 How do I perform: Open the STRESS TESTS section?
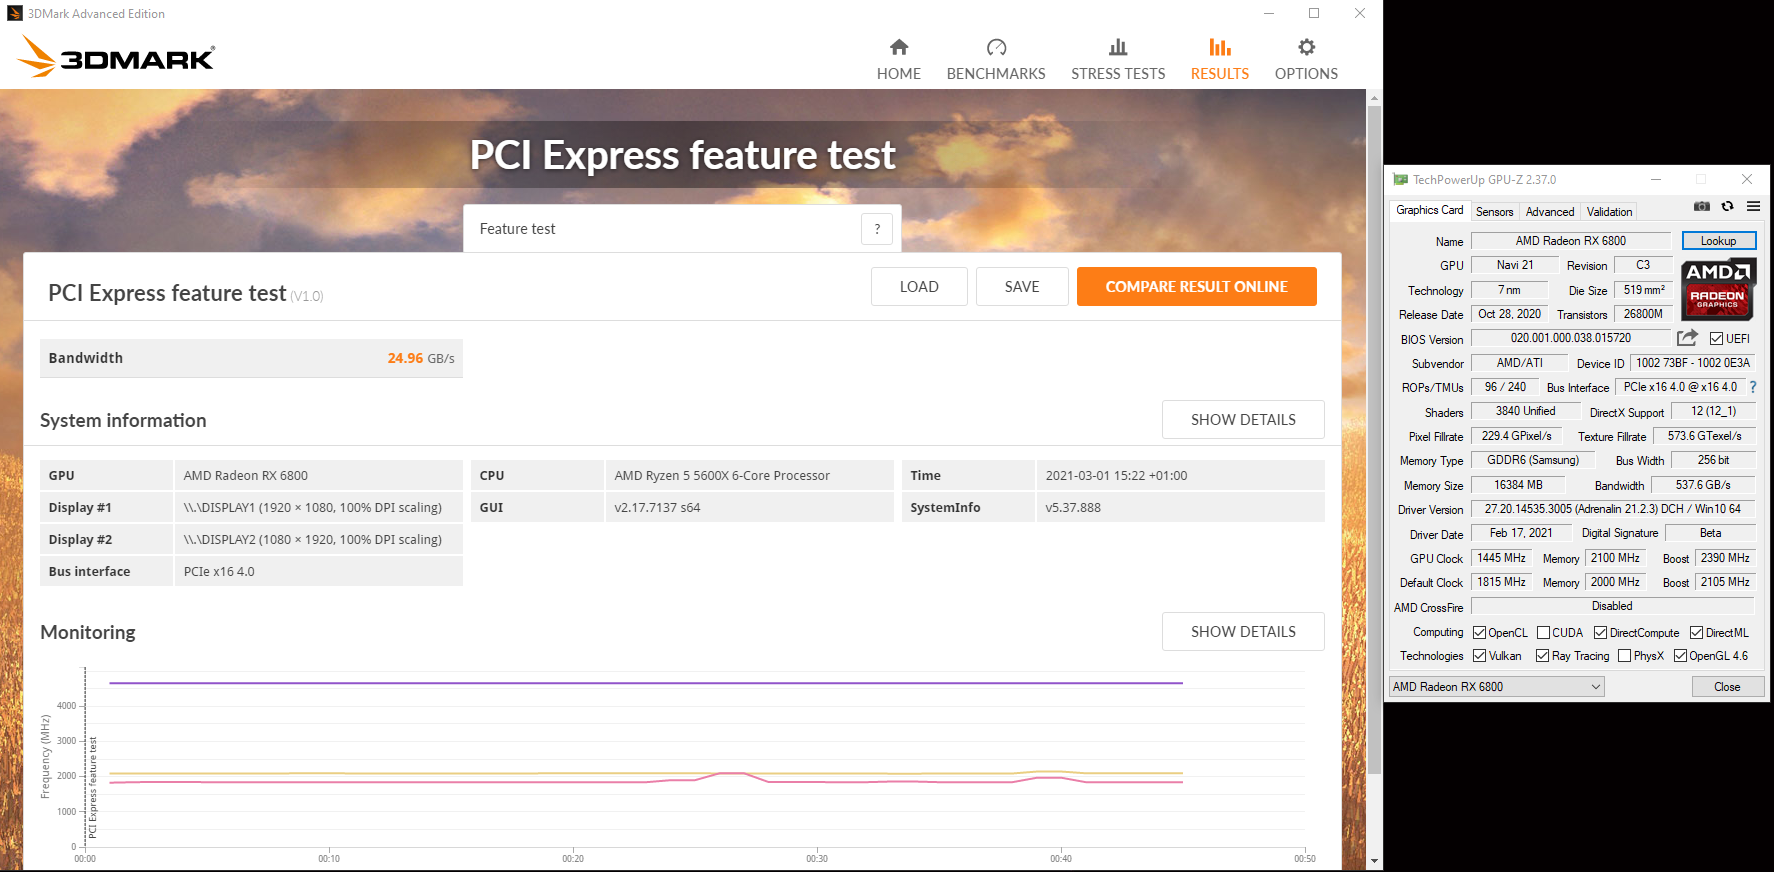coord(1118,60)
